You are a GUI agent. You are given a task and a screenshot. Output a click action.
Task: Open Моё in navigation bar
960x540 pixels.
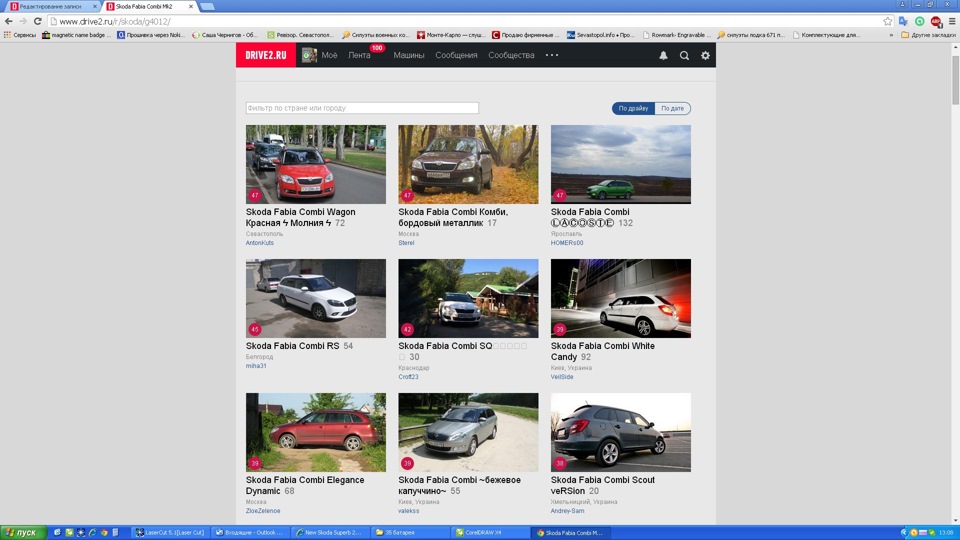pyautogui.click(x=329, y=55)
